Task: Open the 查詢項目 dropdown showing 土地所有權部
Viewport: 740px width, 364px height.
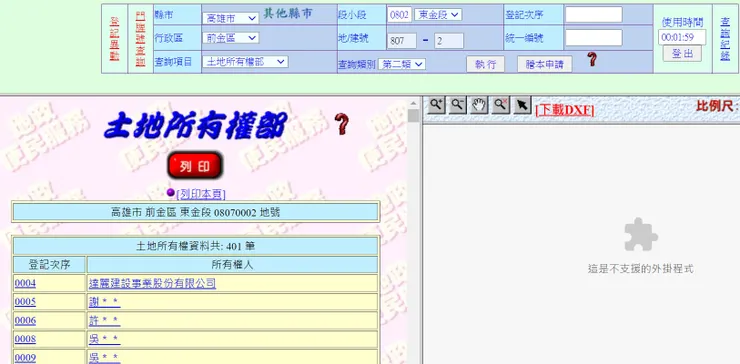Action: coord(245,61)
